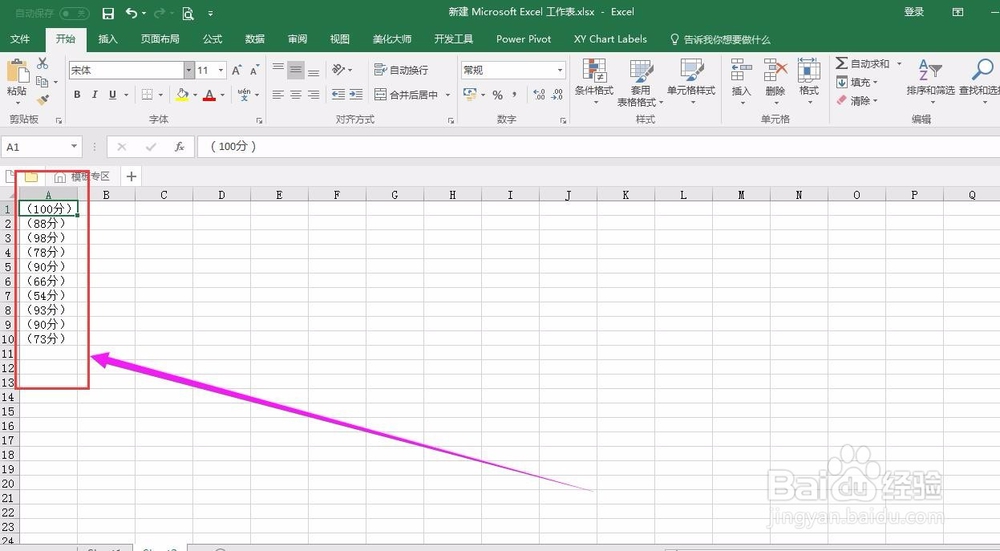Apply the red font color
1000x551 pixels.
click(209, 94)
